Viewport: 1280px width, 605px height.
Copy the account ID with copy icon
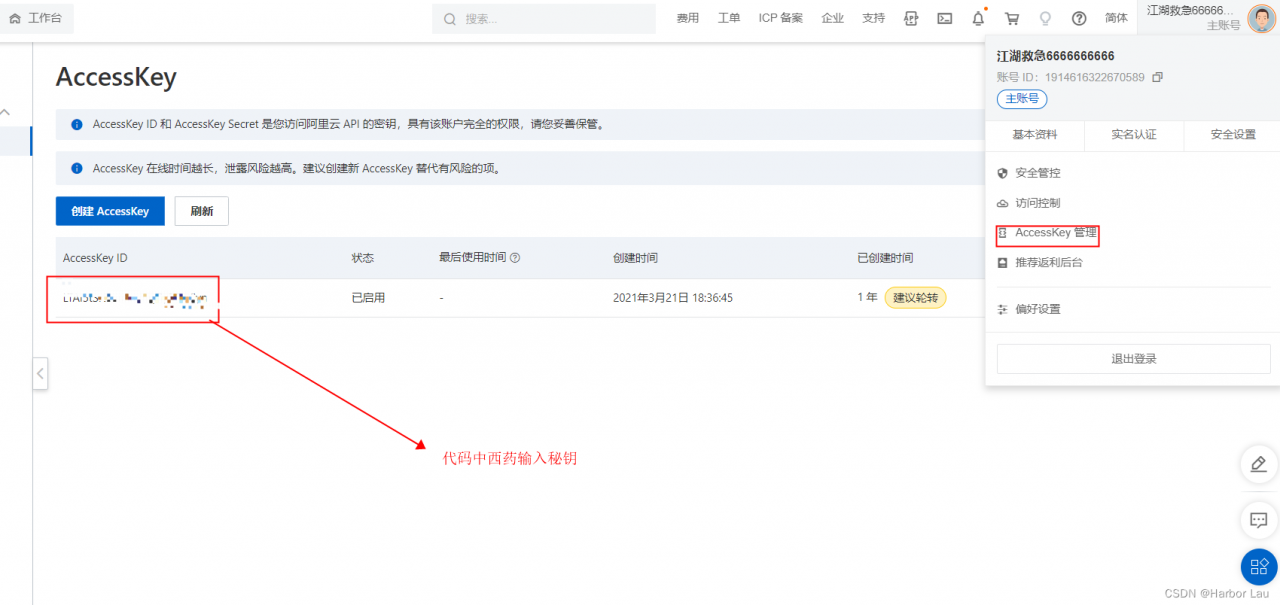1158,77
